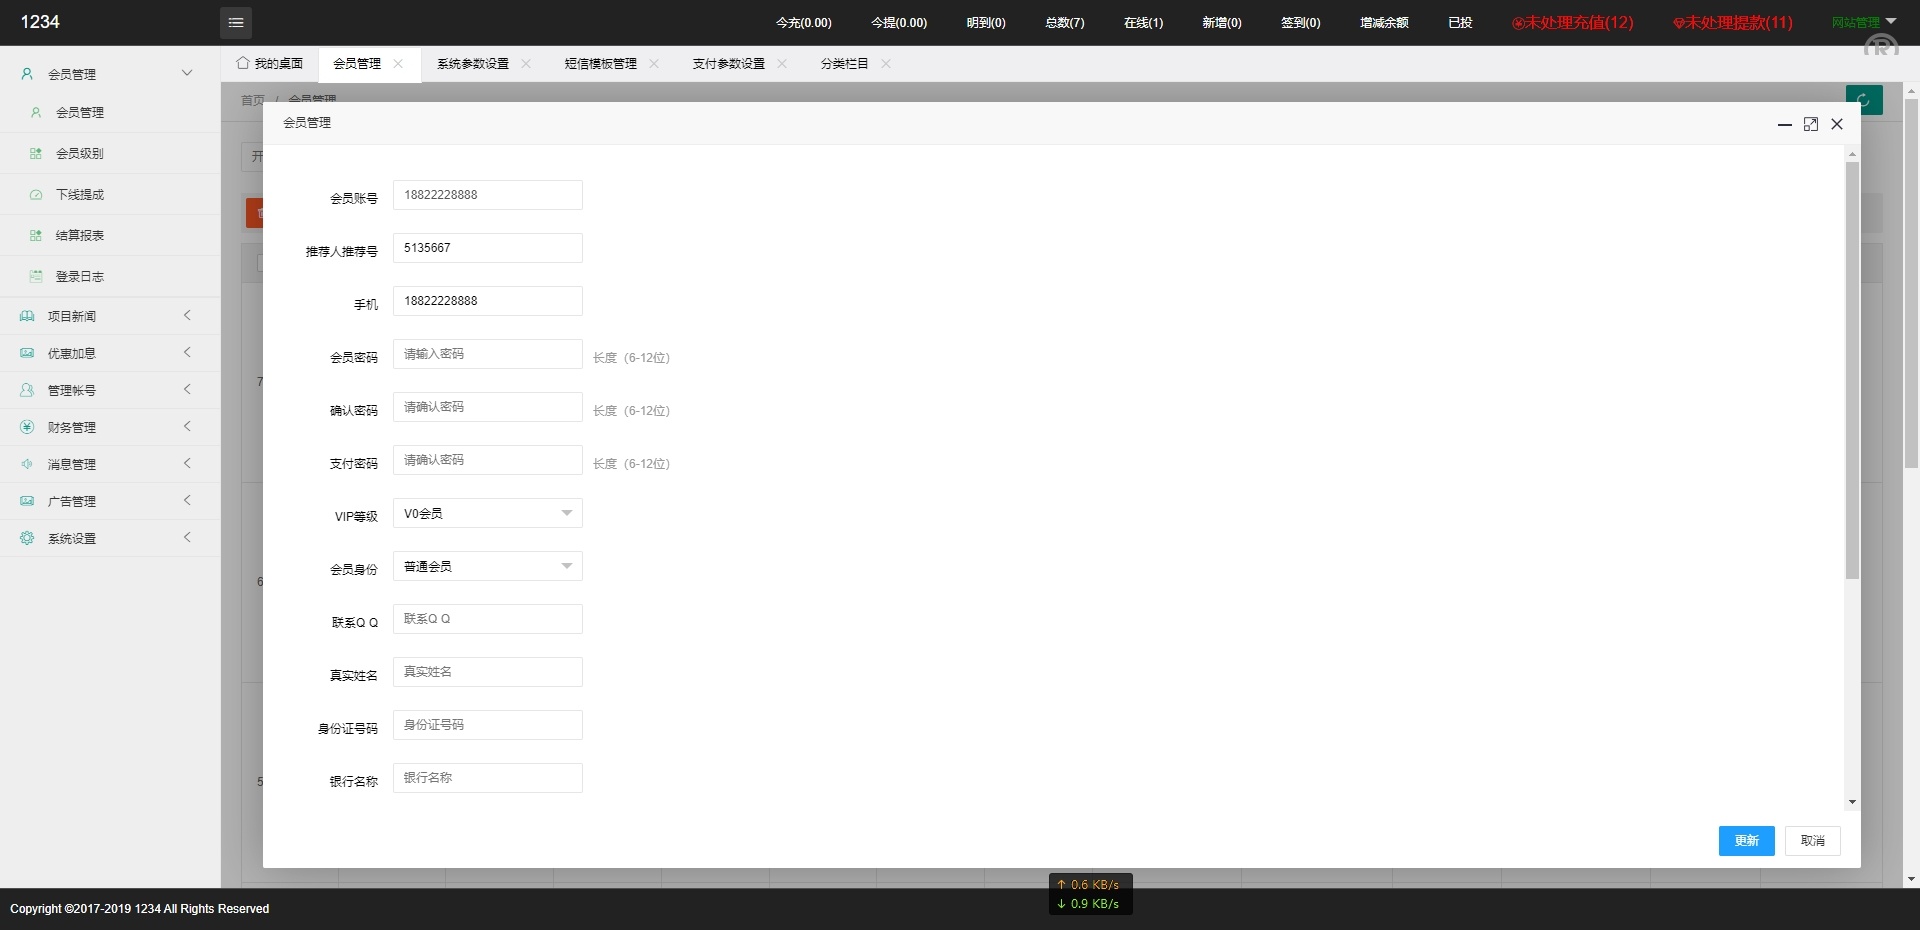1920x930 pixels.
Task: Open the 会员身份 dropdown
Action: click(487, 566)
